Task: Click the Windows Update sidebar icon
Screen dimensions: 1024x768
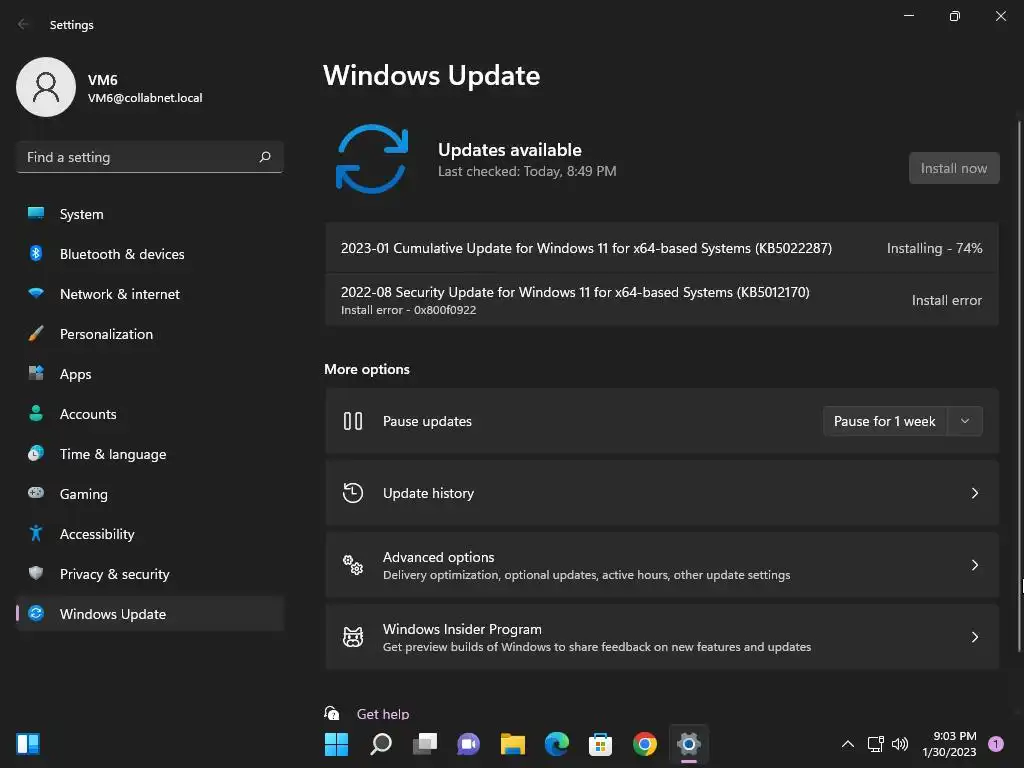Action: (36, 613)
